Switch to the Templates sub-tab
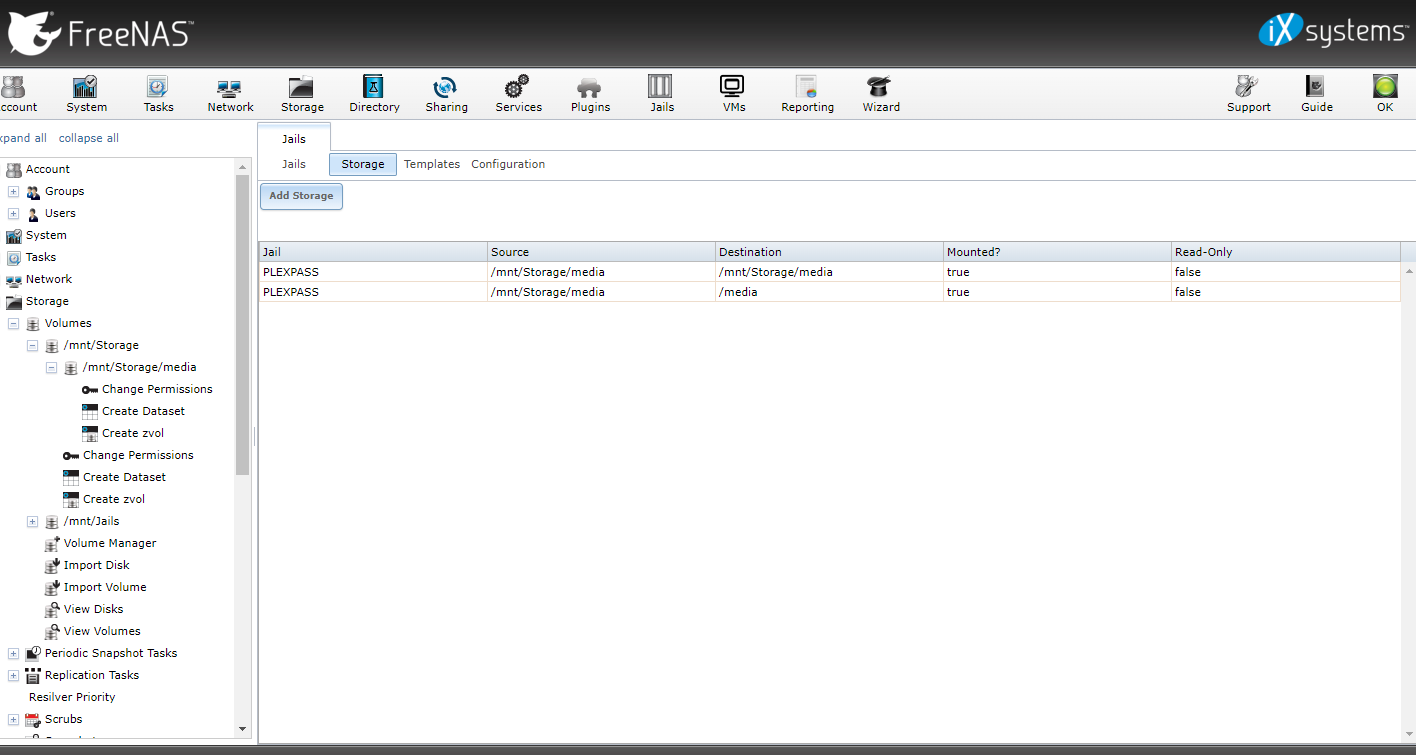Viewport: 1416px width, 755px height. 431,164
